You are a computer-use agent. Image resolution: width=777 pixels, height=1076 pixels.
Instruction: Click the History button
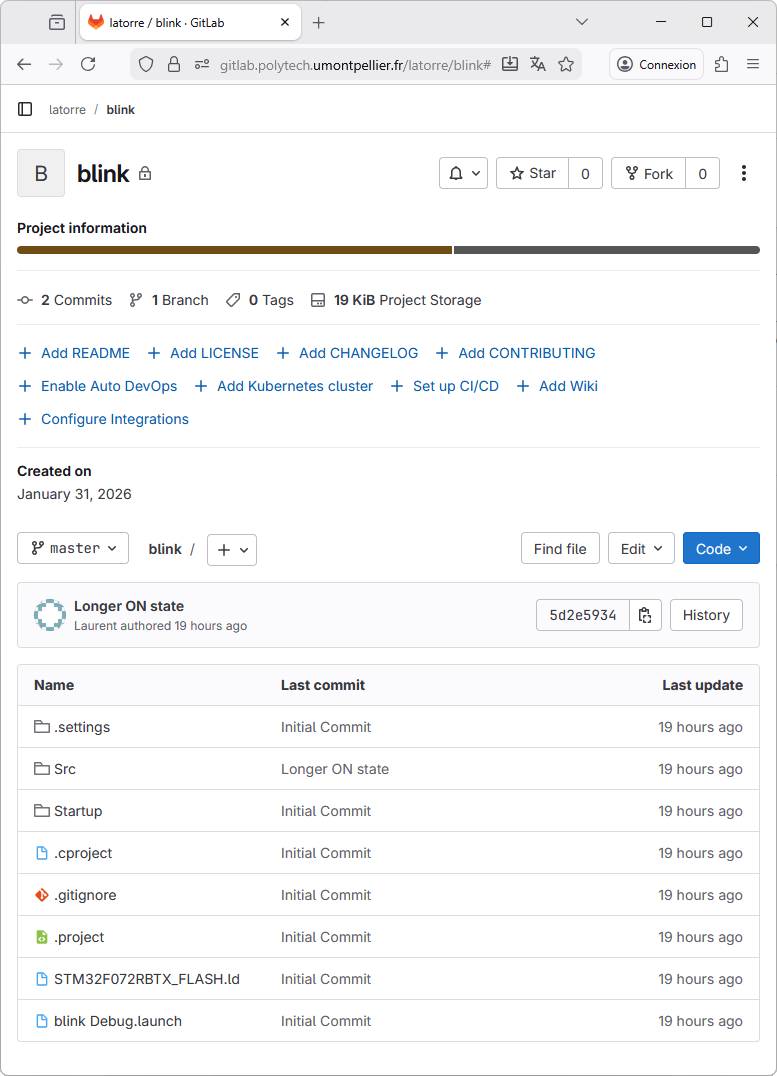[706, 615]
